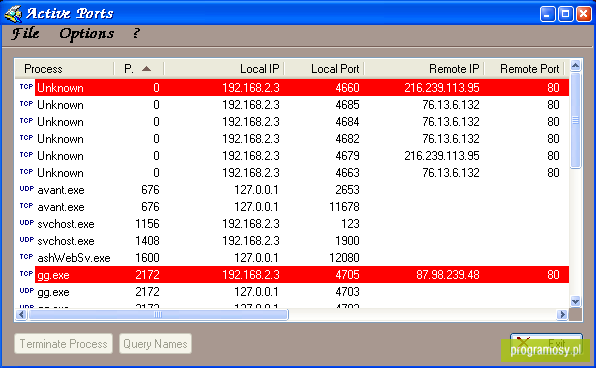
Task: Minimize the Active Ports window
Action: [x=547, y=14]
